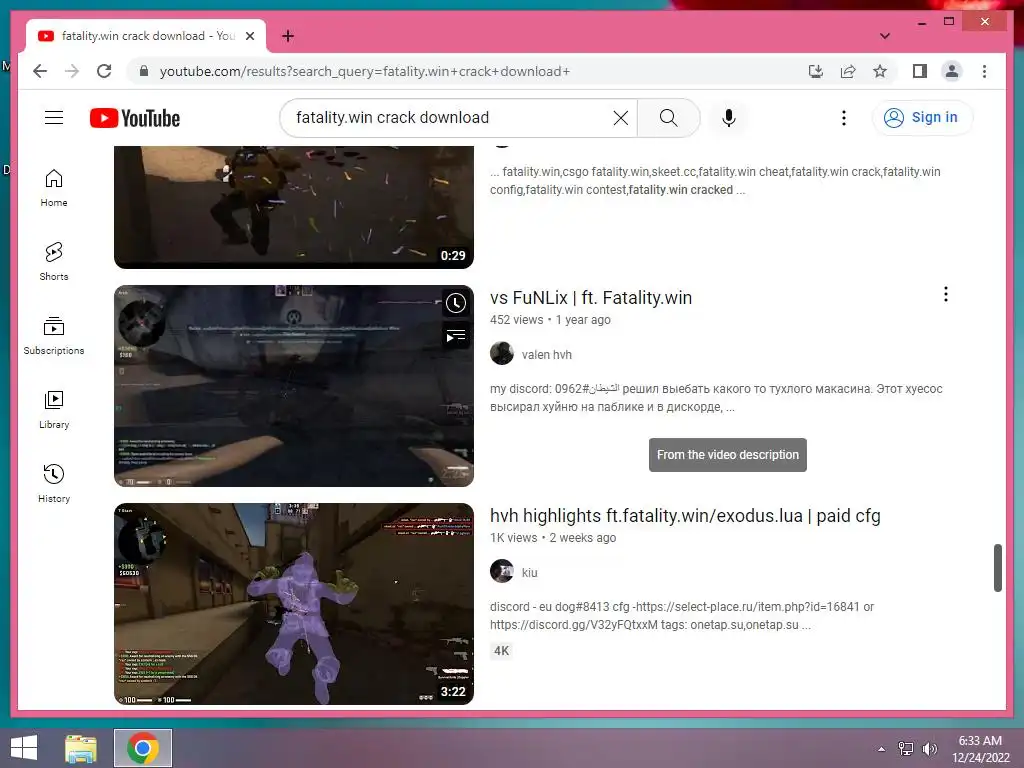This screenshot has width=1024, height=768.
Task: Open hvh highlights ft.fatality.win/exodus.lua title
Action: [685, 516]
